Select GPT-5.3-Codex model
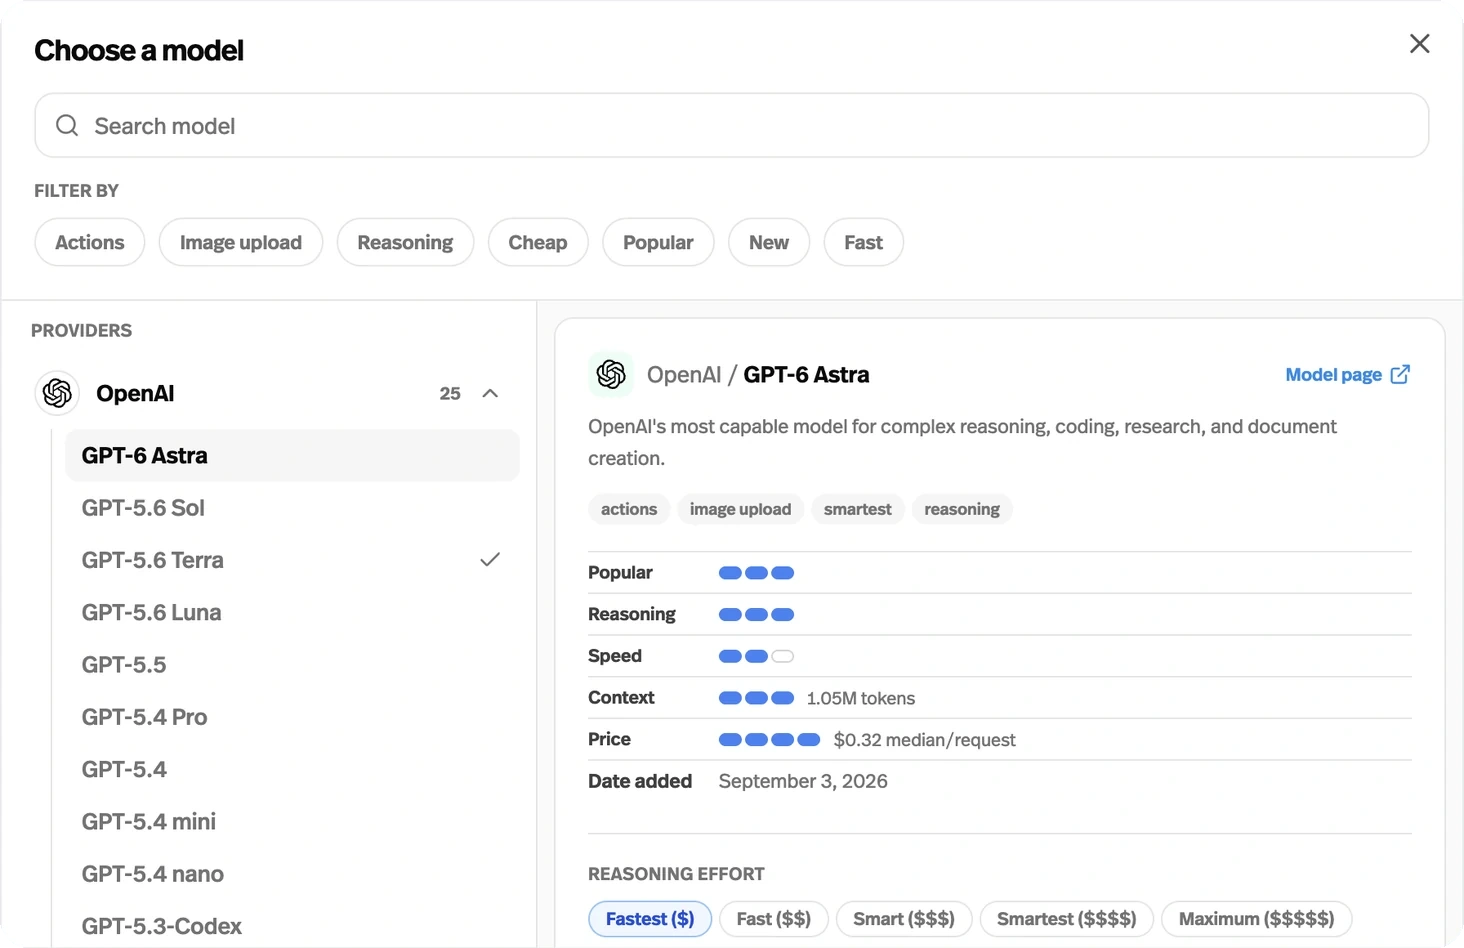The width and height of the screenshot is (1464, 948). pos(292,926)
